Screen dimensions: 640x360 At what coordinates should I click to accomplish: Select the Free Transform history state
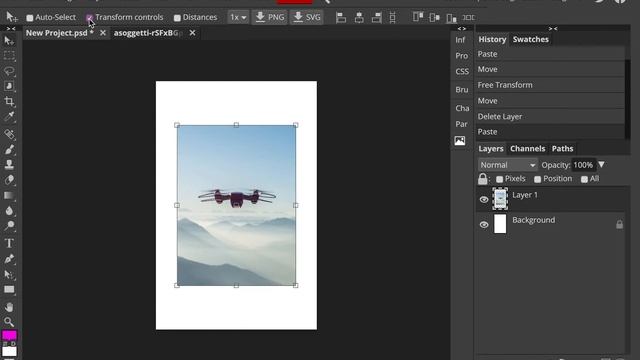(550, 85)
